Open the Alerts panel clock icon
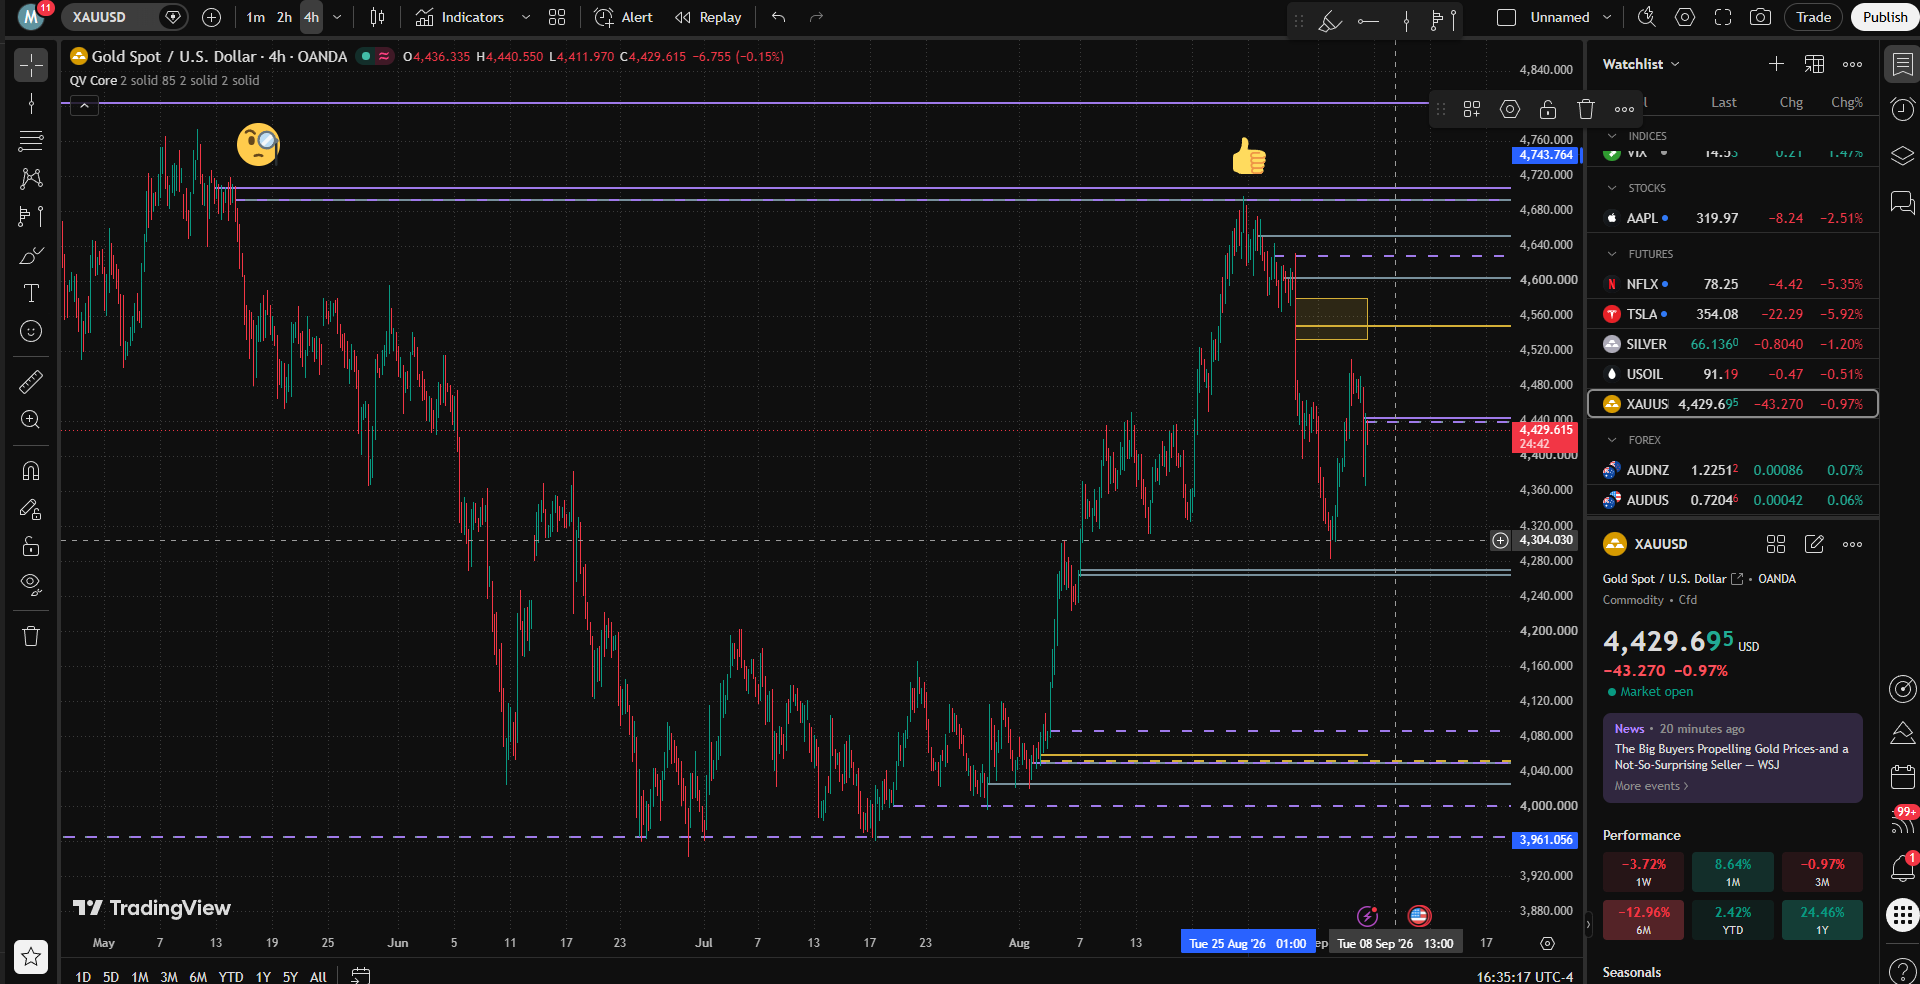The height and width of the screenshot is (984, 1920). (x=1902, y=109)
